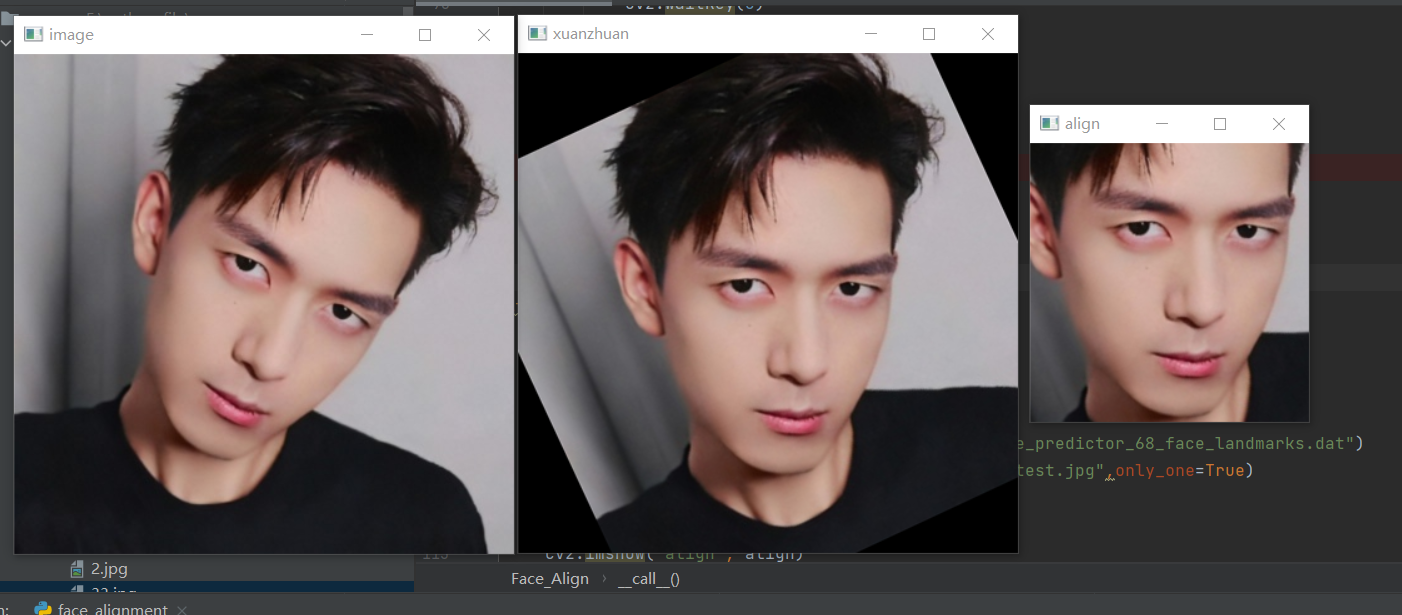Screen dimensions: 1402x615
Task: Maximize the align window
Action: pyautogui.click(x=1220, y=124)
